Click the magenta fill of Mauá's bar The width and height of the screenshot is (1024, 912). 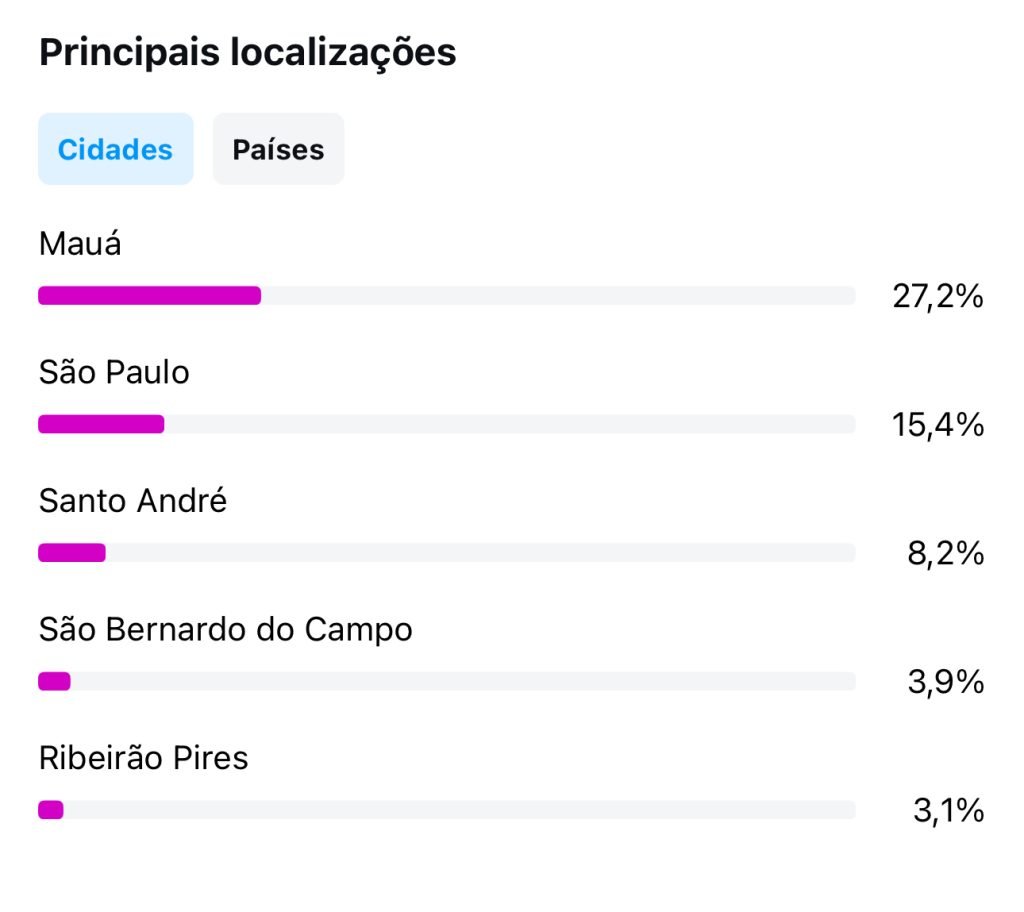[150, 295]
